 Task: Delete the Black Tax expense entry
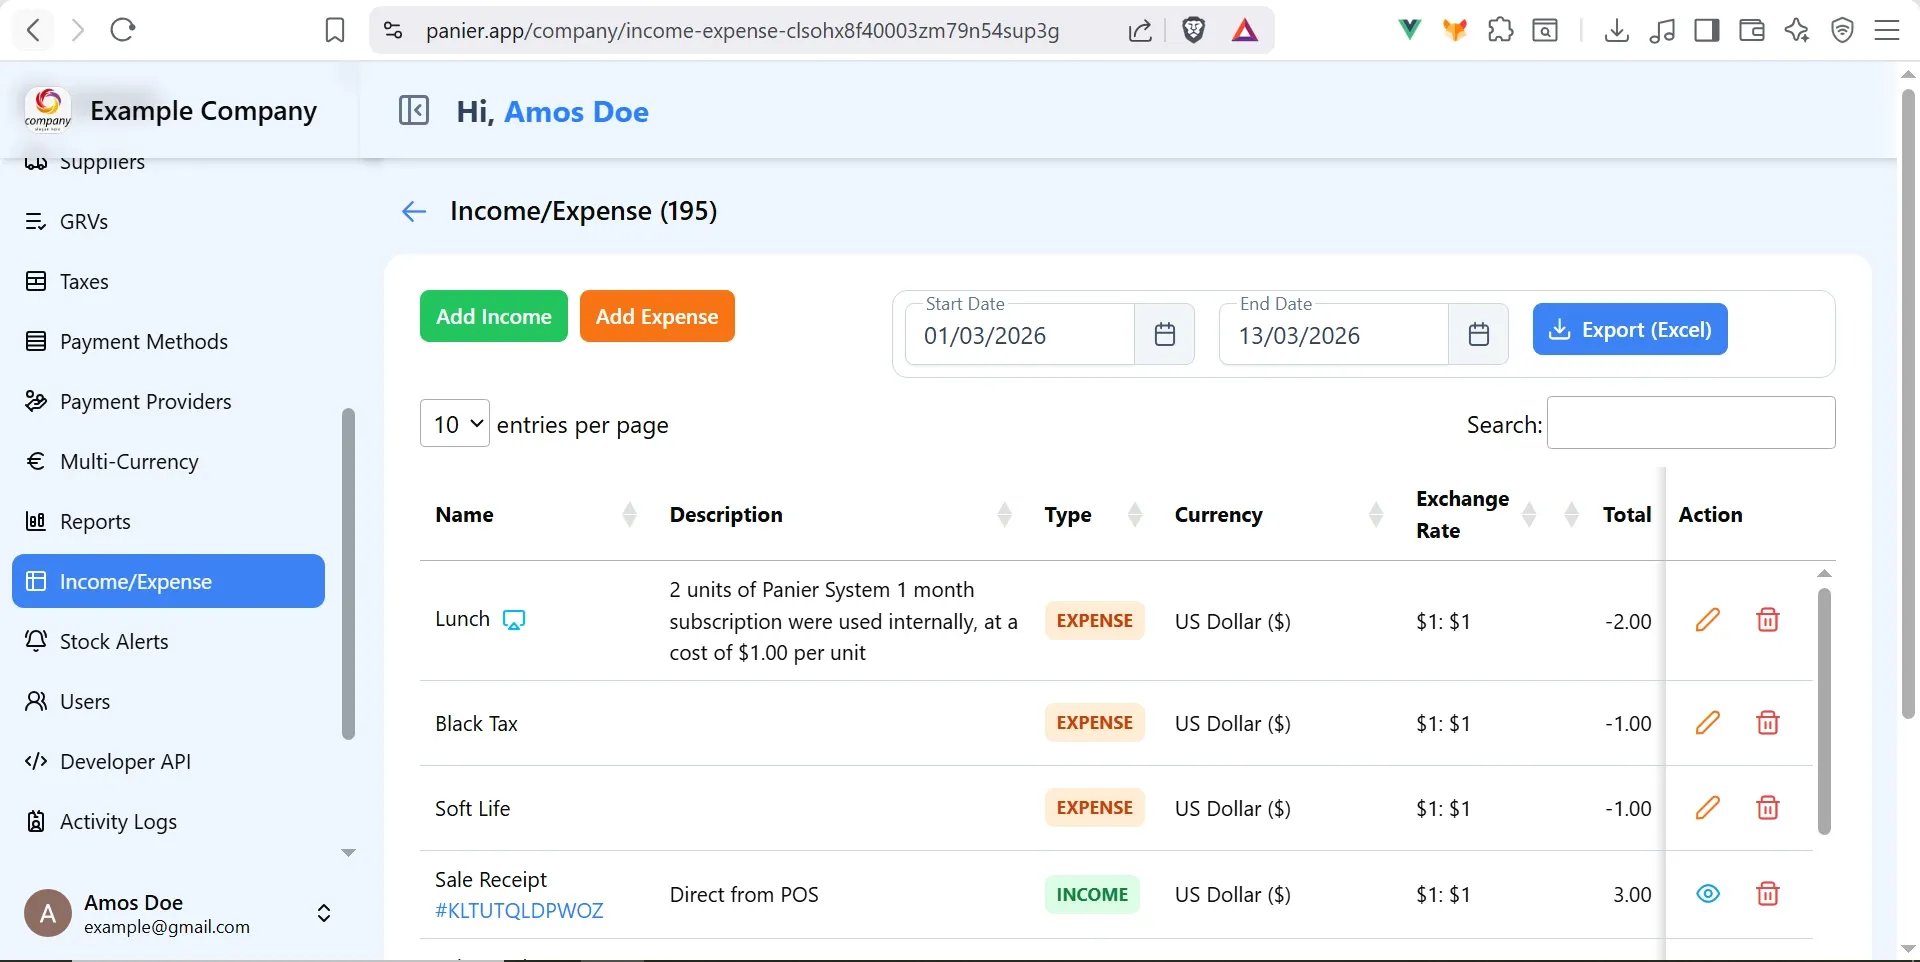coord(1768,722)
